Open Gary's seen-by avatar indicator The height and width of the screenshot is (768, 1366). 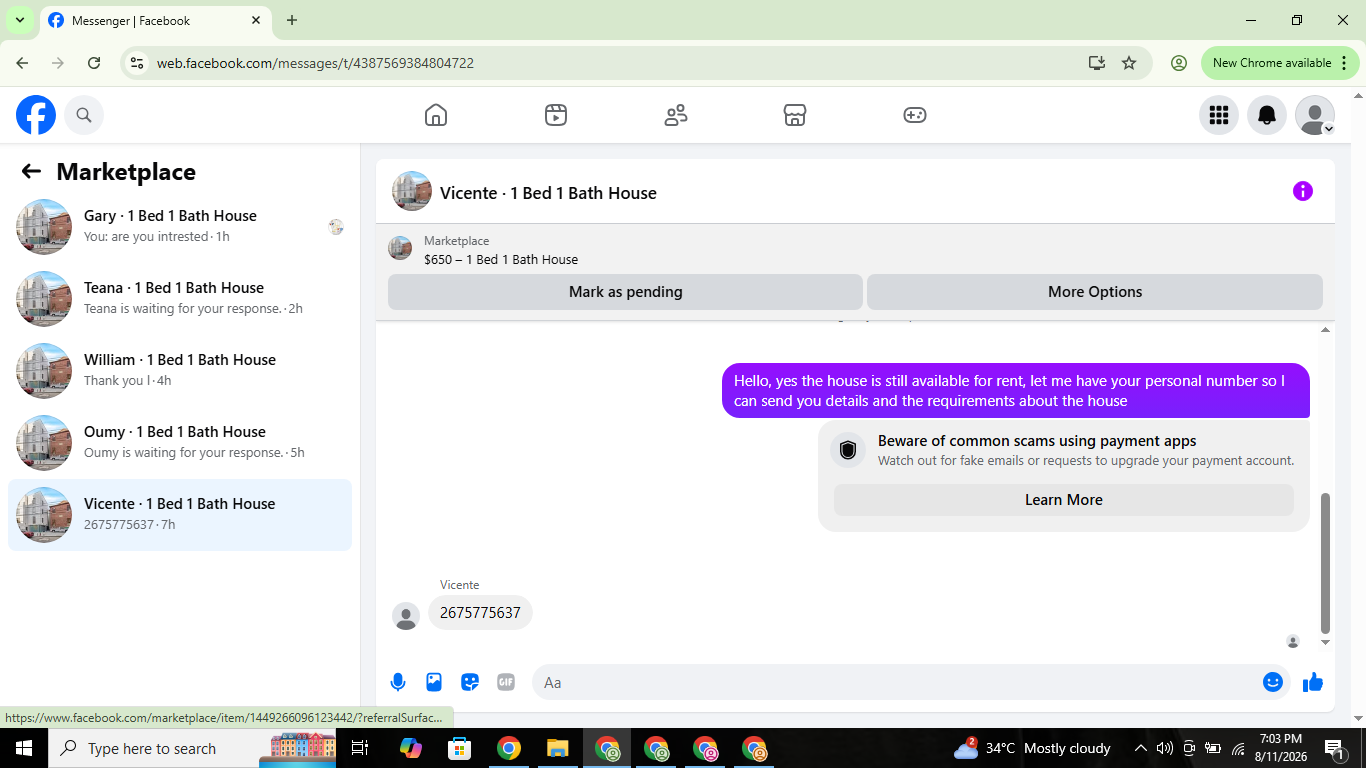tap(336, 227)
